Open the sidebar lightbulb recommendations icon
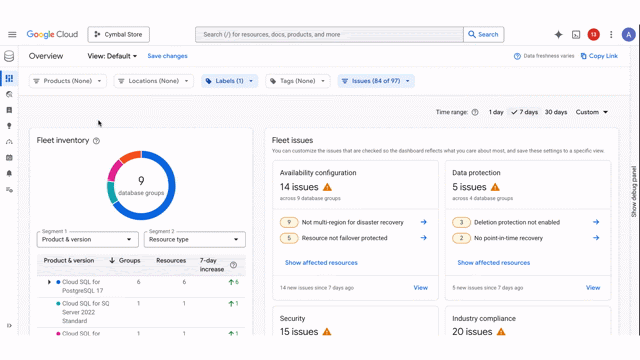 9,126
